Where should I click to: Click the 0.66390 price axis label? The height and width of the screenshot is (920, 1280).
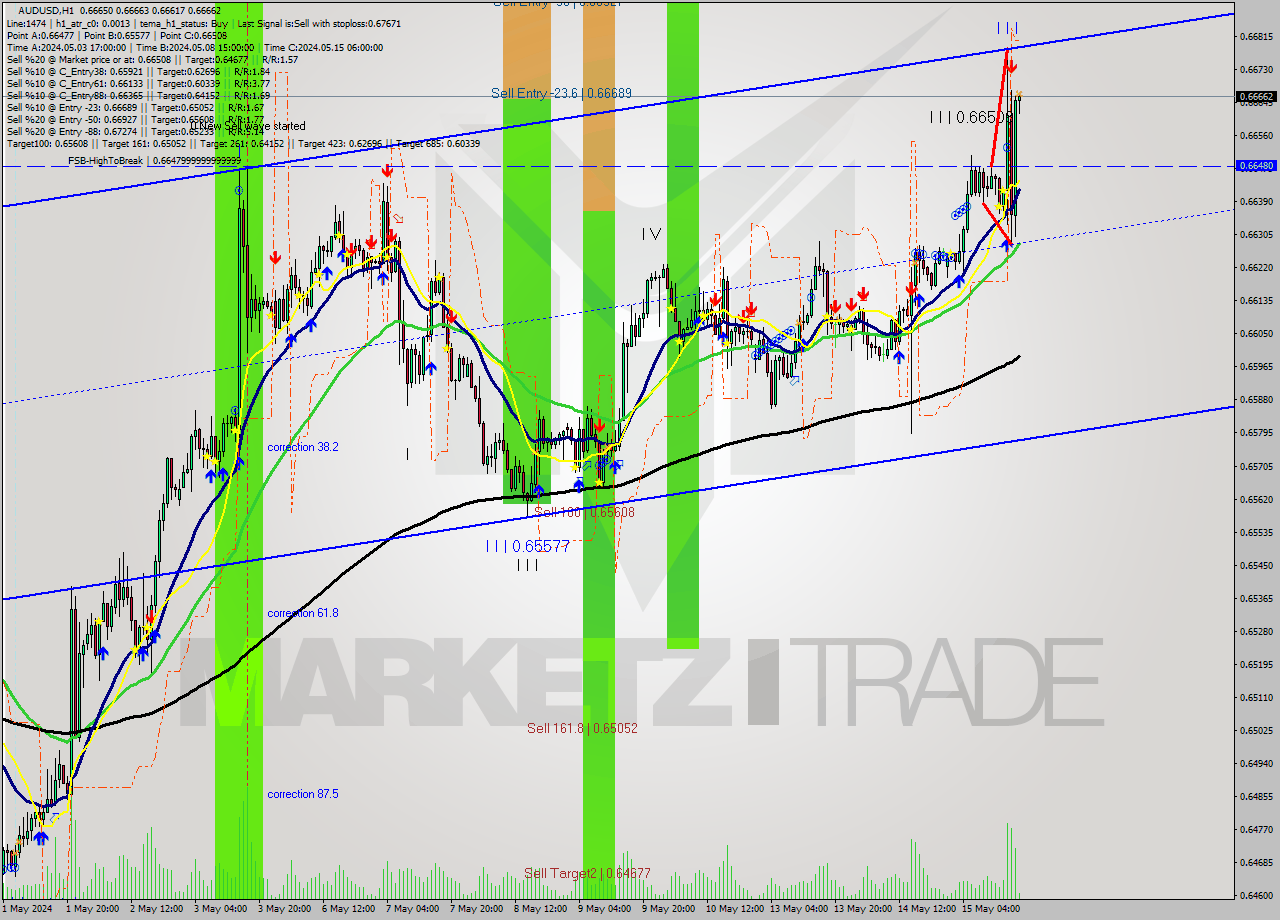[x=1256, y=201]
